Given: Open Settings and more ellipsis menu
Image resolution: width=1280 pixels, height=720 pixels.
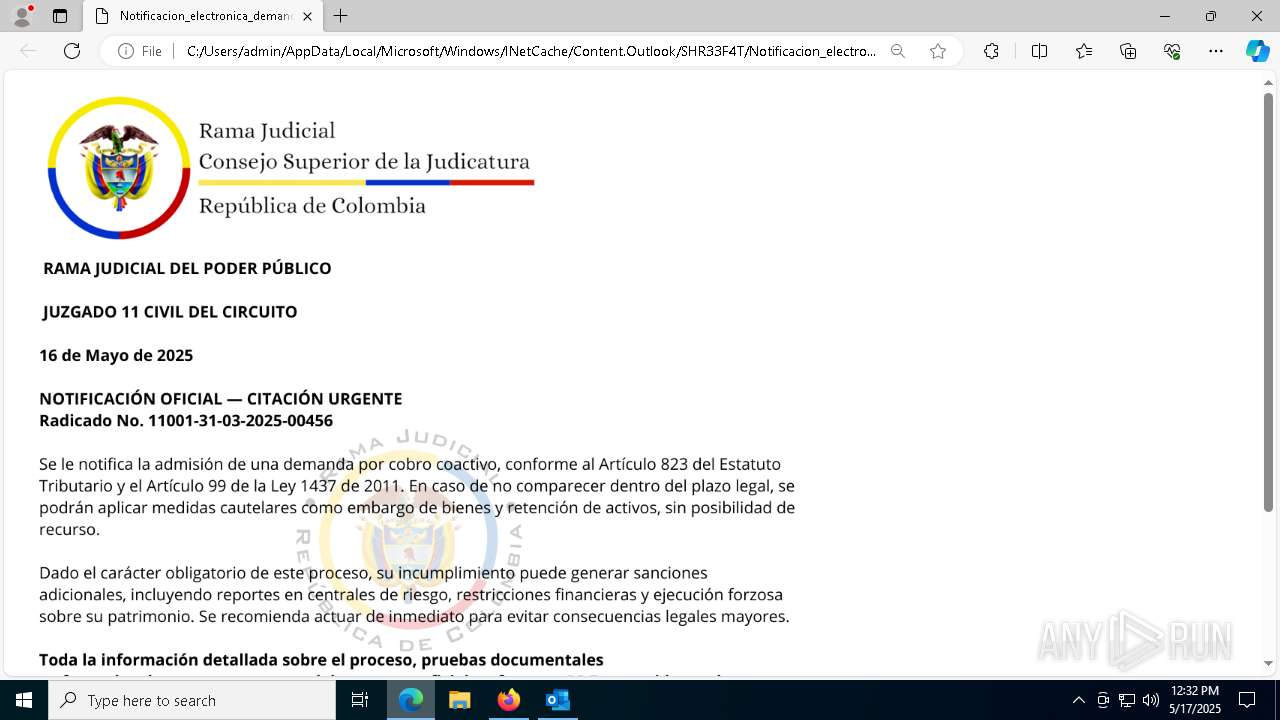Looking at the screenshot, I should tap(1216, 51).
